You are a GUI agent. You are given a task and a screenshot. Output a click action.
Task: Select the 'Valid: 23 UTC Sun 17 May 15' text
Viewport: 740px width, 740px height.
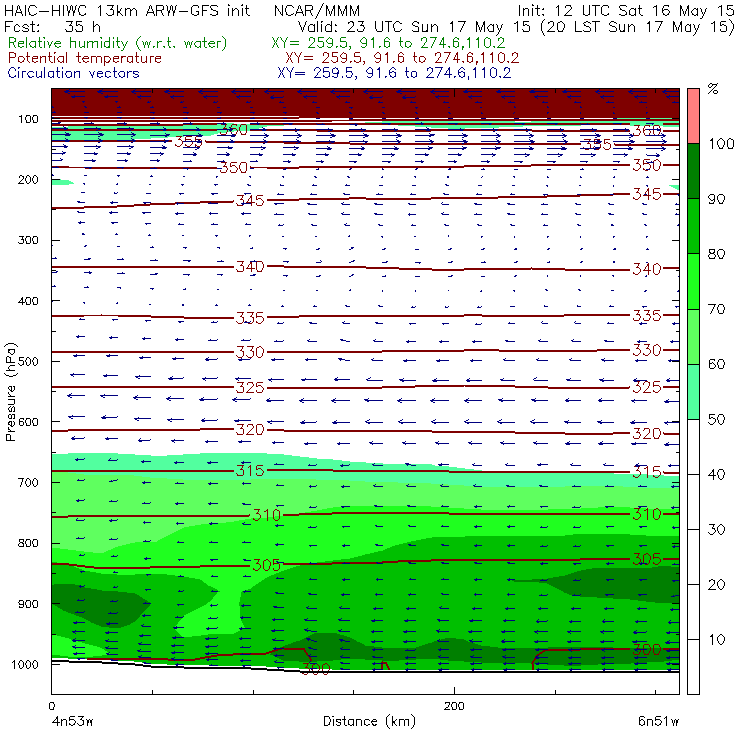pos(414,26)
